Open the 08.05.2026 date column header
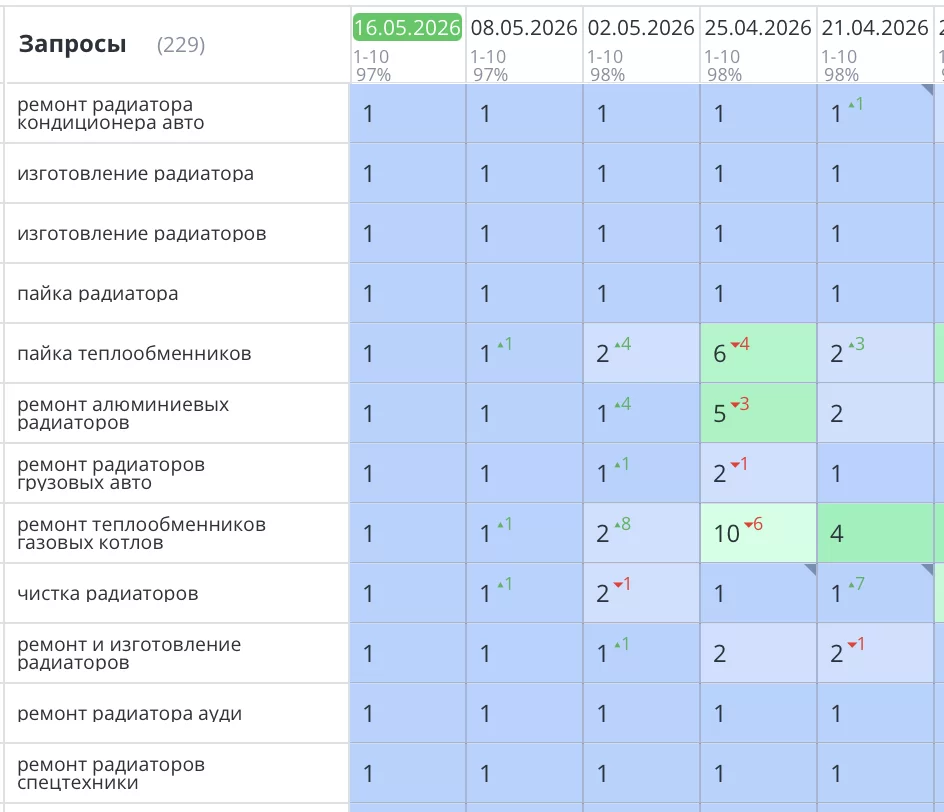 click(524, 28)
